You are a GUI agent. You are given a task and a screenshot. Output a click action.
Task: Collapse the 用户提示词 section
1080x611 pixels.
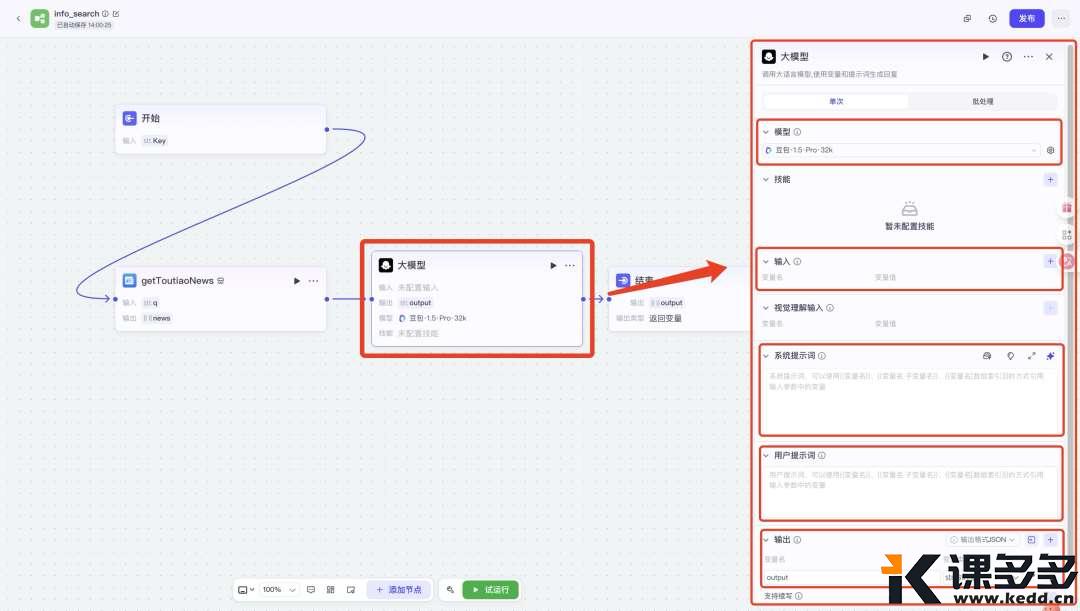(x=766, y=455)
